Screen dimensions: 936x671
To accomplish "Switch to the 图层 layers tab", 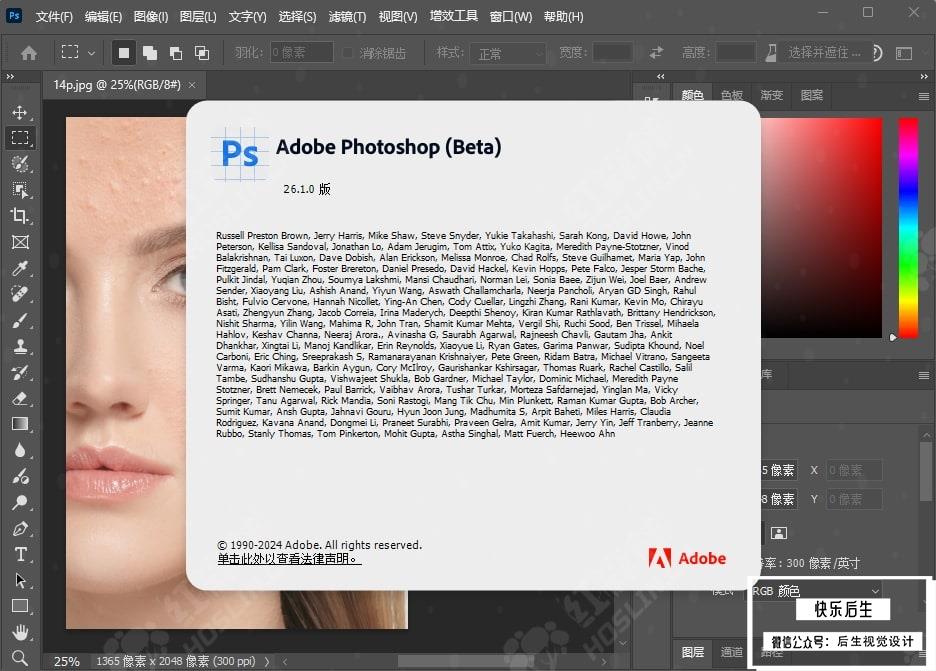I will tap(693, 652).
